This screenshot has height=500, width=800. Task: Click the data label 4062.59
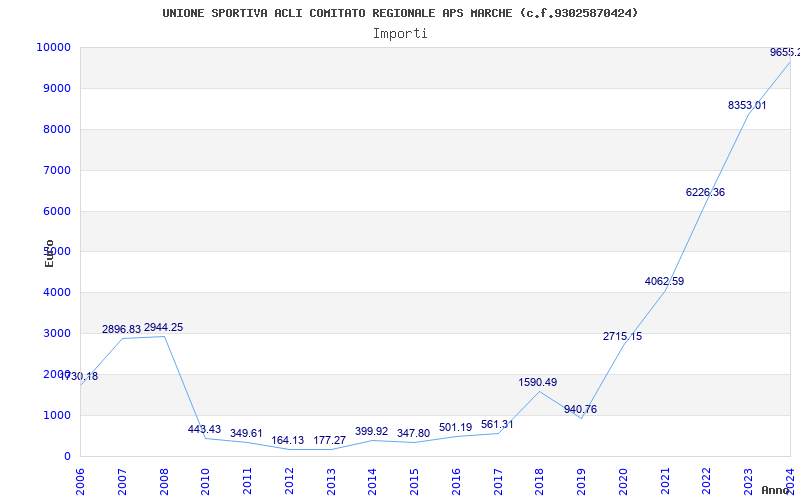[664, 282]
